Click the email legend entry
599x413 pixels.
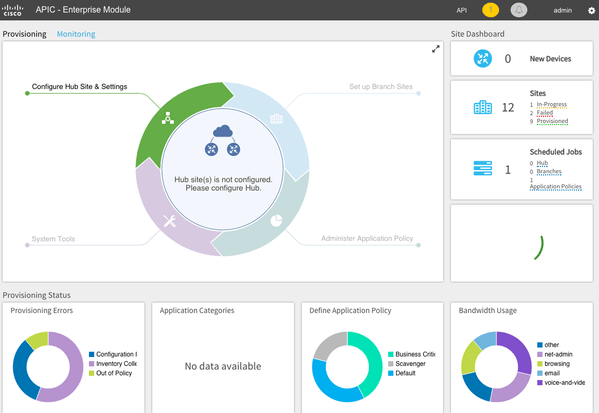(x=548, y=373)
